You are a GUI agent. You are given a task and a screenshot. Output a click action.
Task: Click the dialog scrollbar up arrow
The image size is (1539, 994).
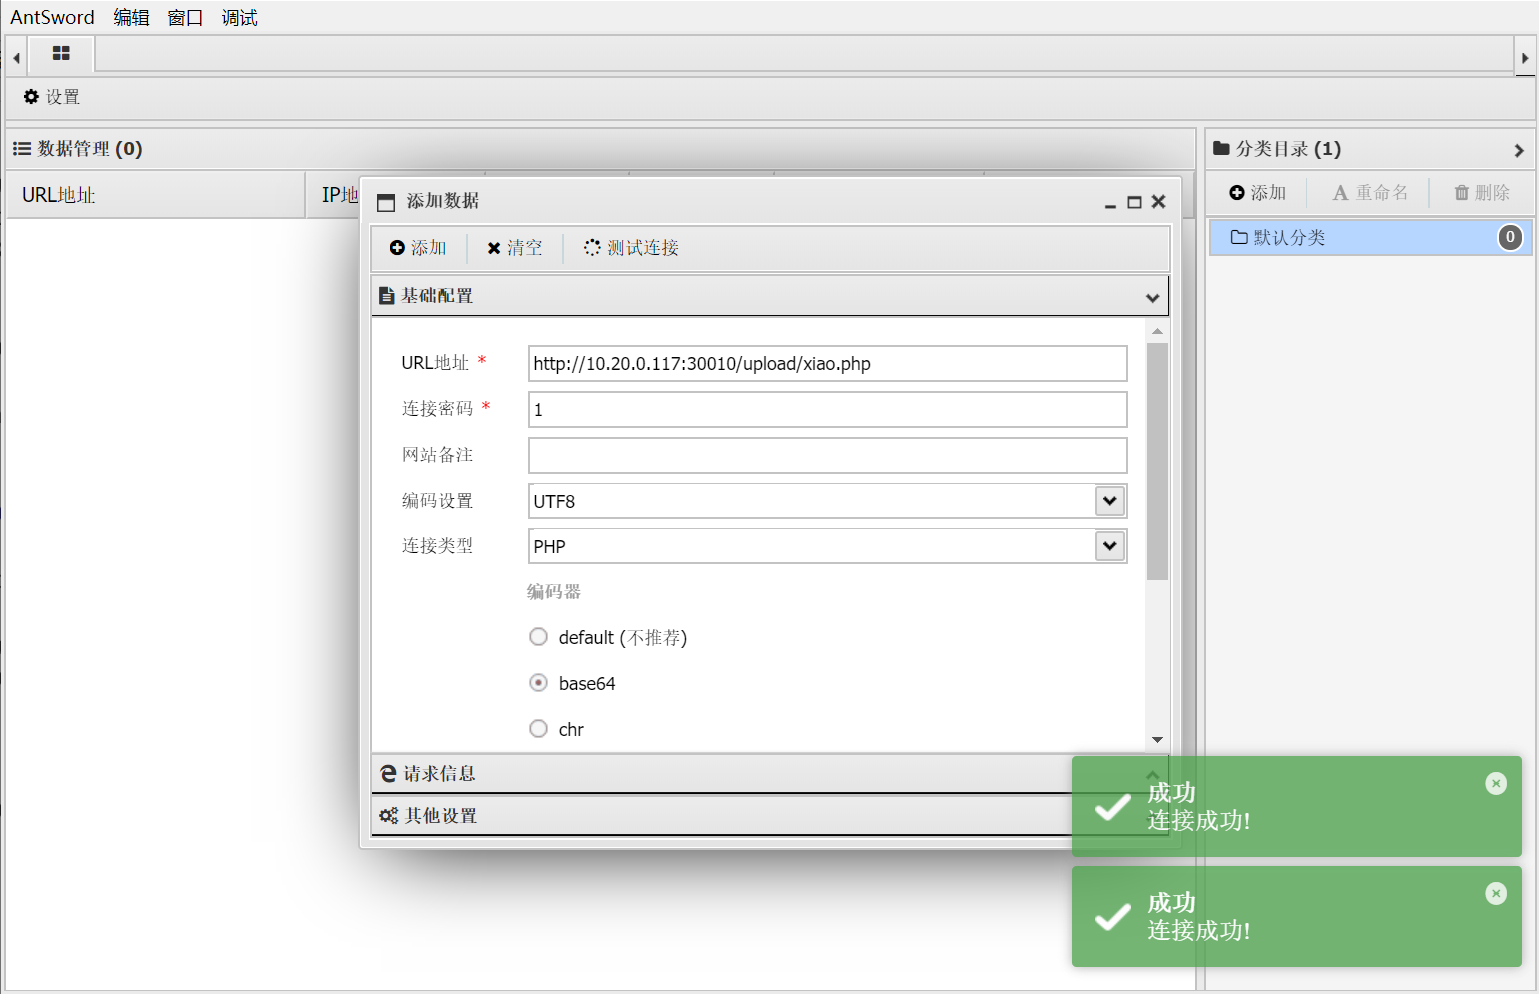coord(1158,331)
